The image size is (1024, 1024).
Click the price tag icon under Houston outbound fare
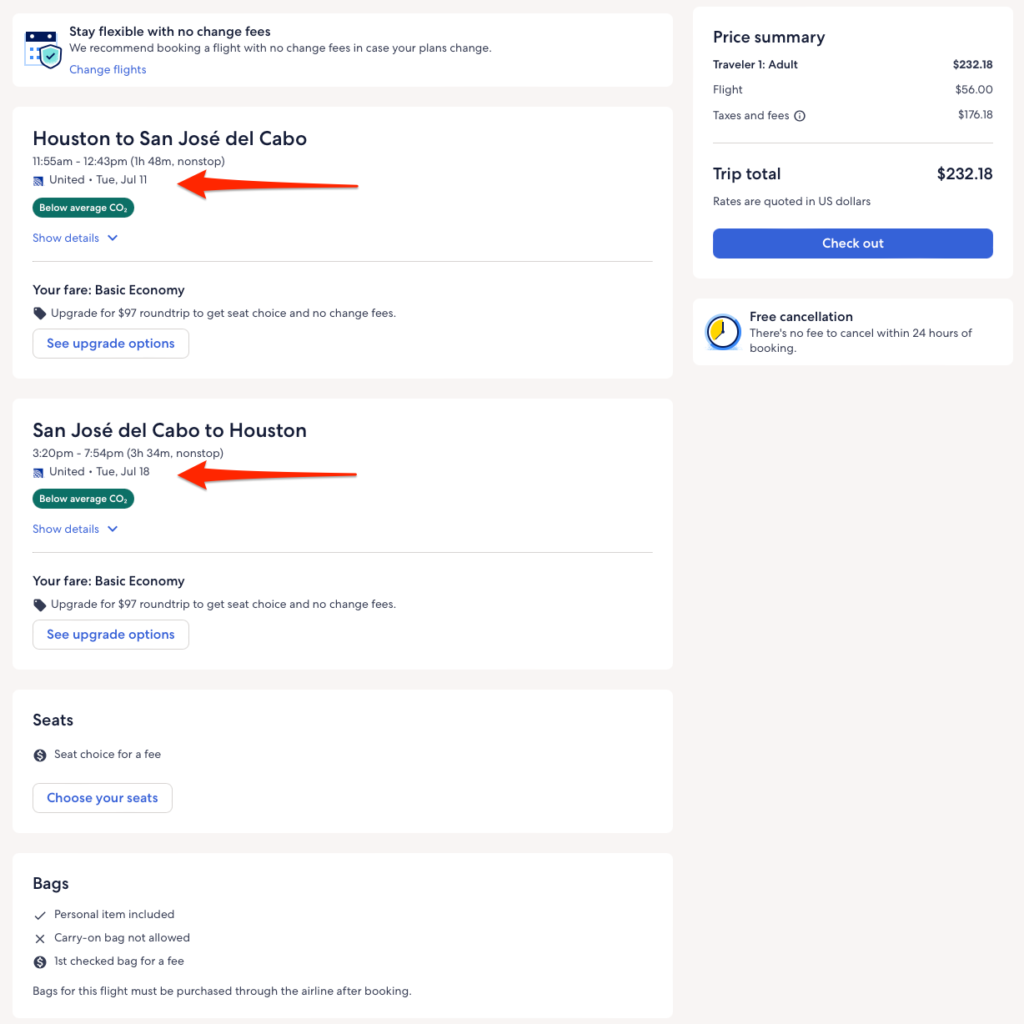coord(40,313)
